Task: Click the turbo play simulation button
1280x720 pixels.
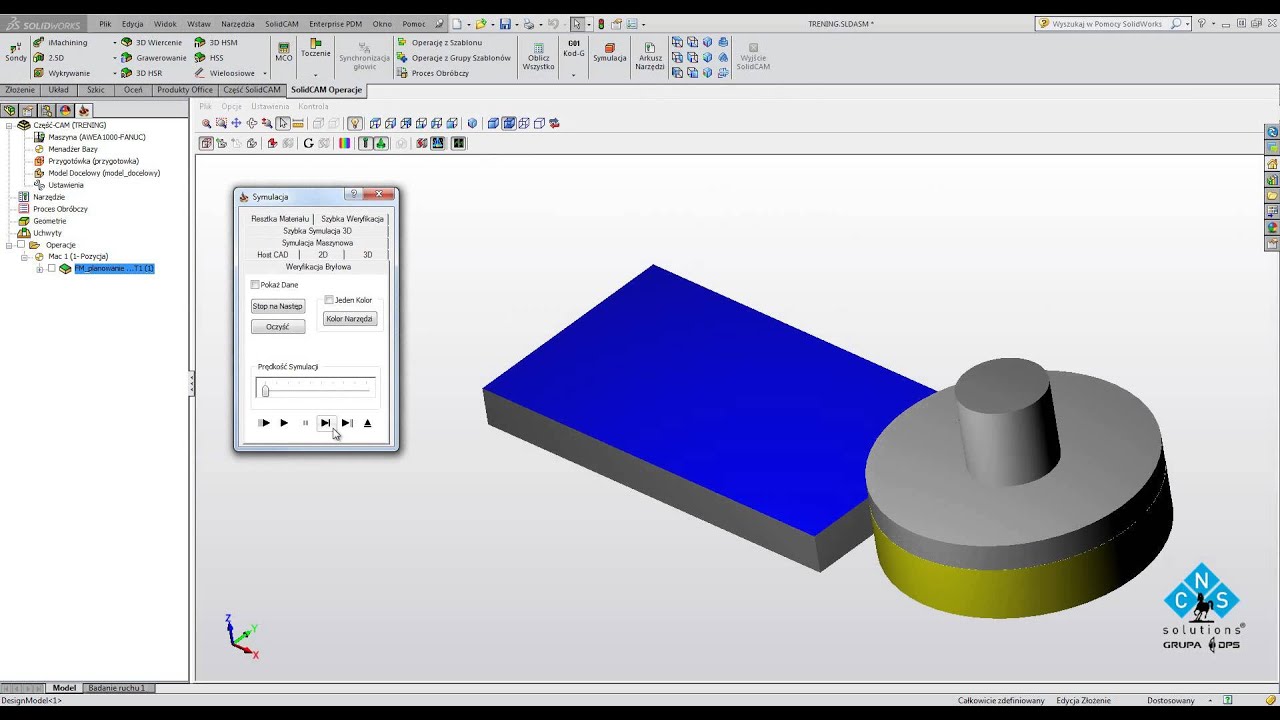Action: 263,423
